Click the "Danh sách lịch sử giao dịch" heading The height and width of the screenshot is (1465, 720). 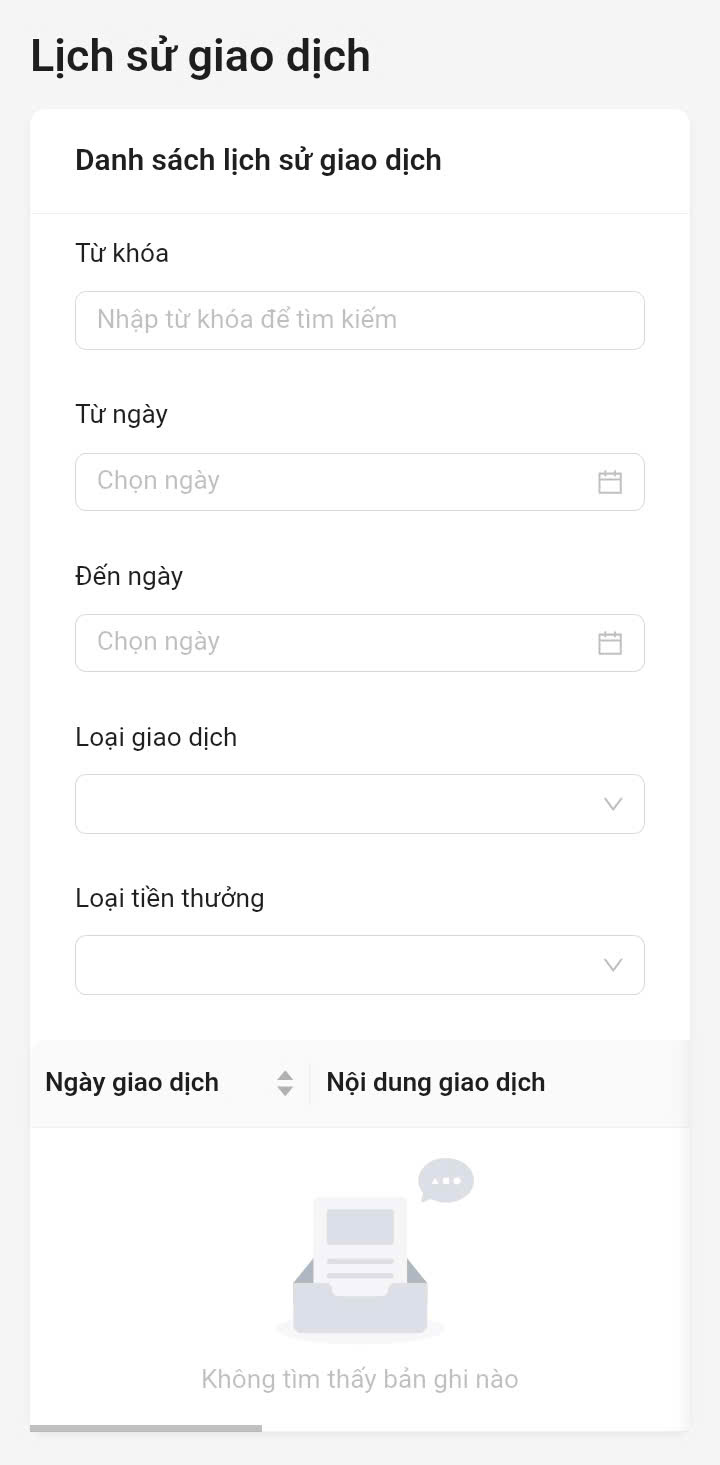coord(258,160)
